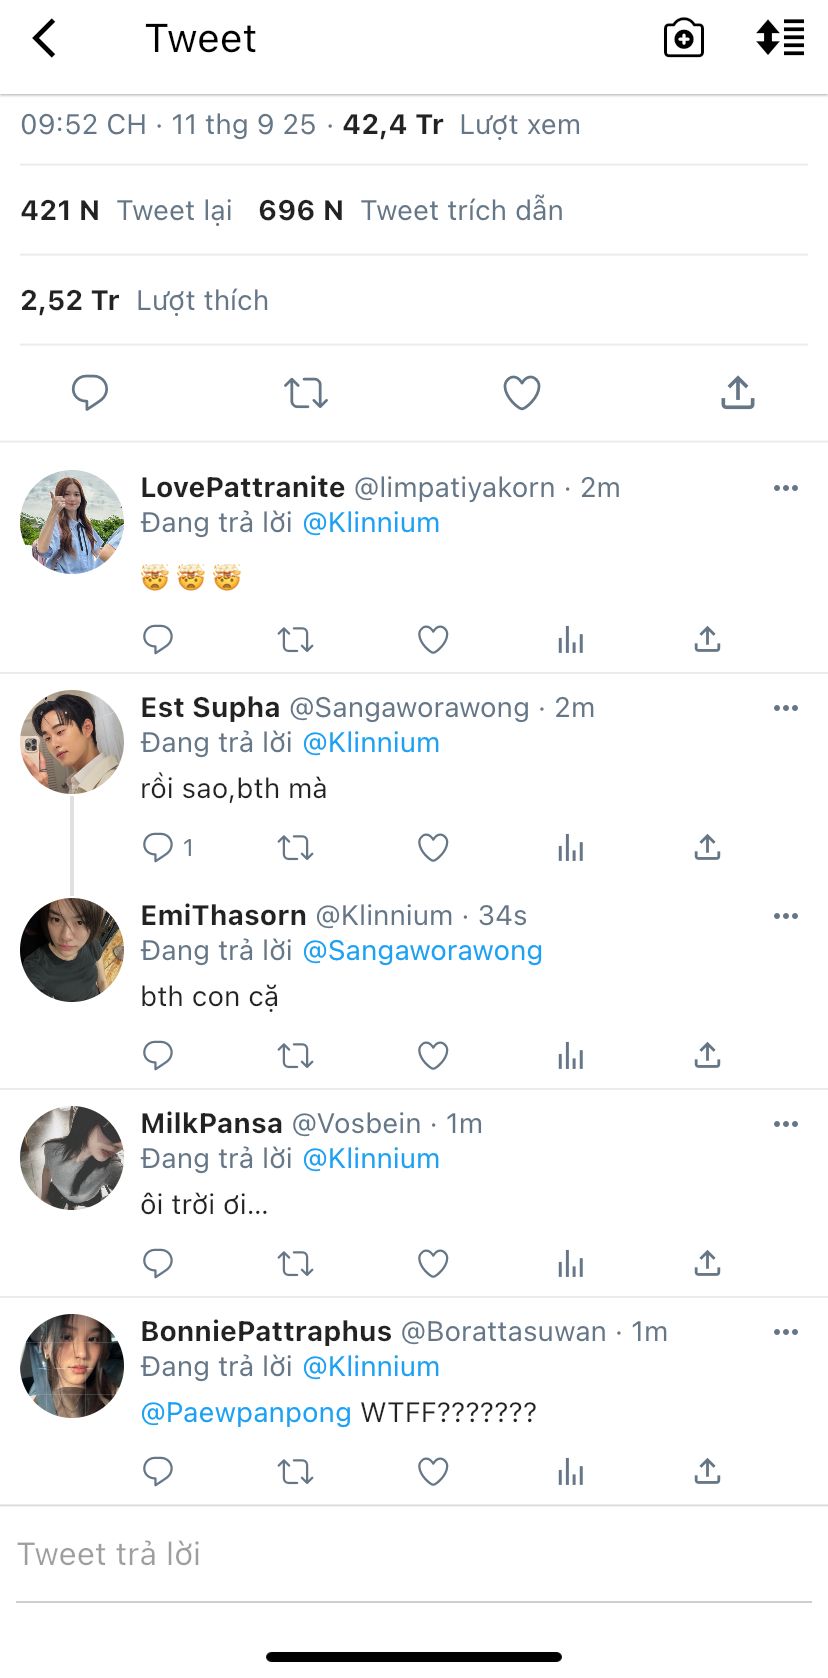828x1678 pixels.
Task: Tap the back arrow in header
Action: pyautogui.click(x=45, y=39)
